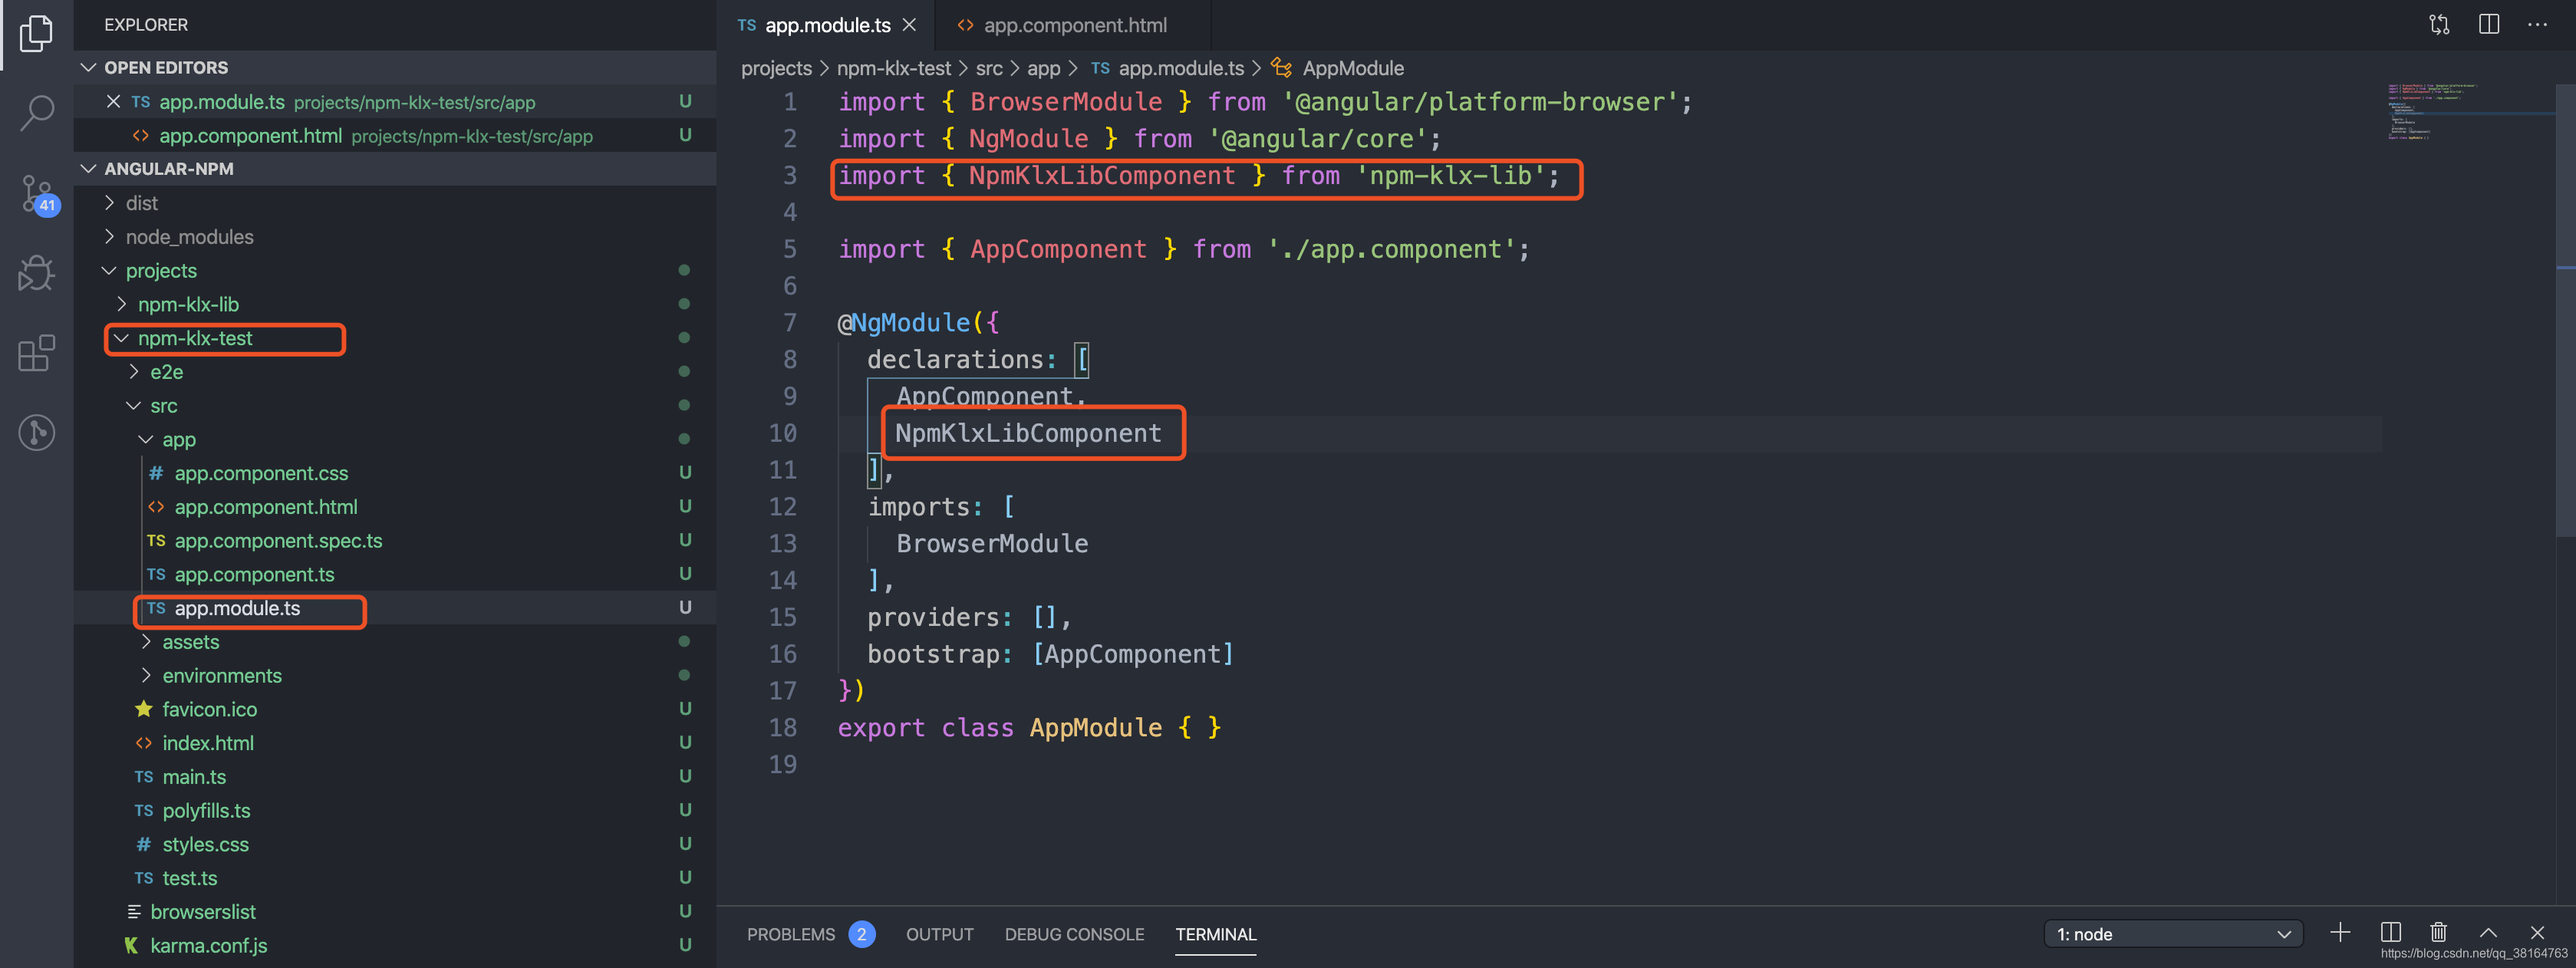This screenshot has width=2576, height=968.
Task: Open the Git graph icon in activity bar
Action: click(x=36, y=432)
